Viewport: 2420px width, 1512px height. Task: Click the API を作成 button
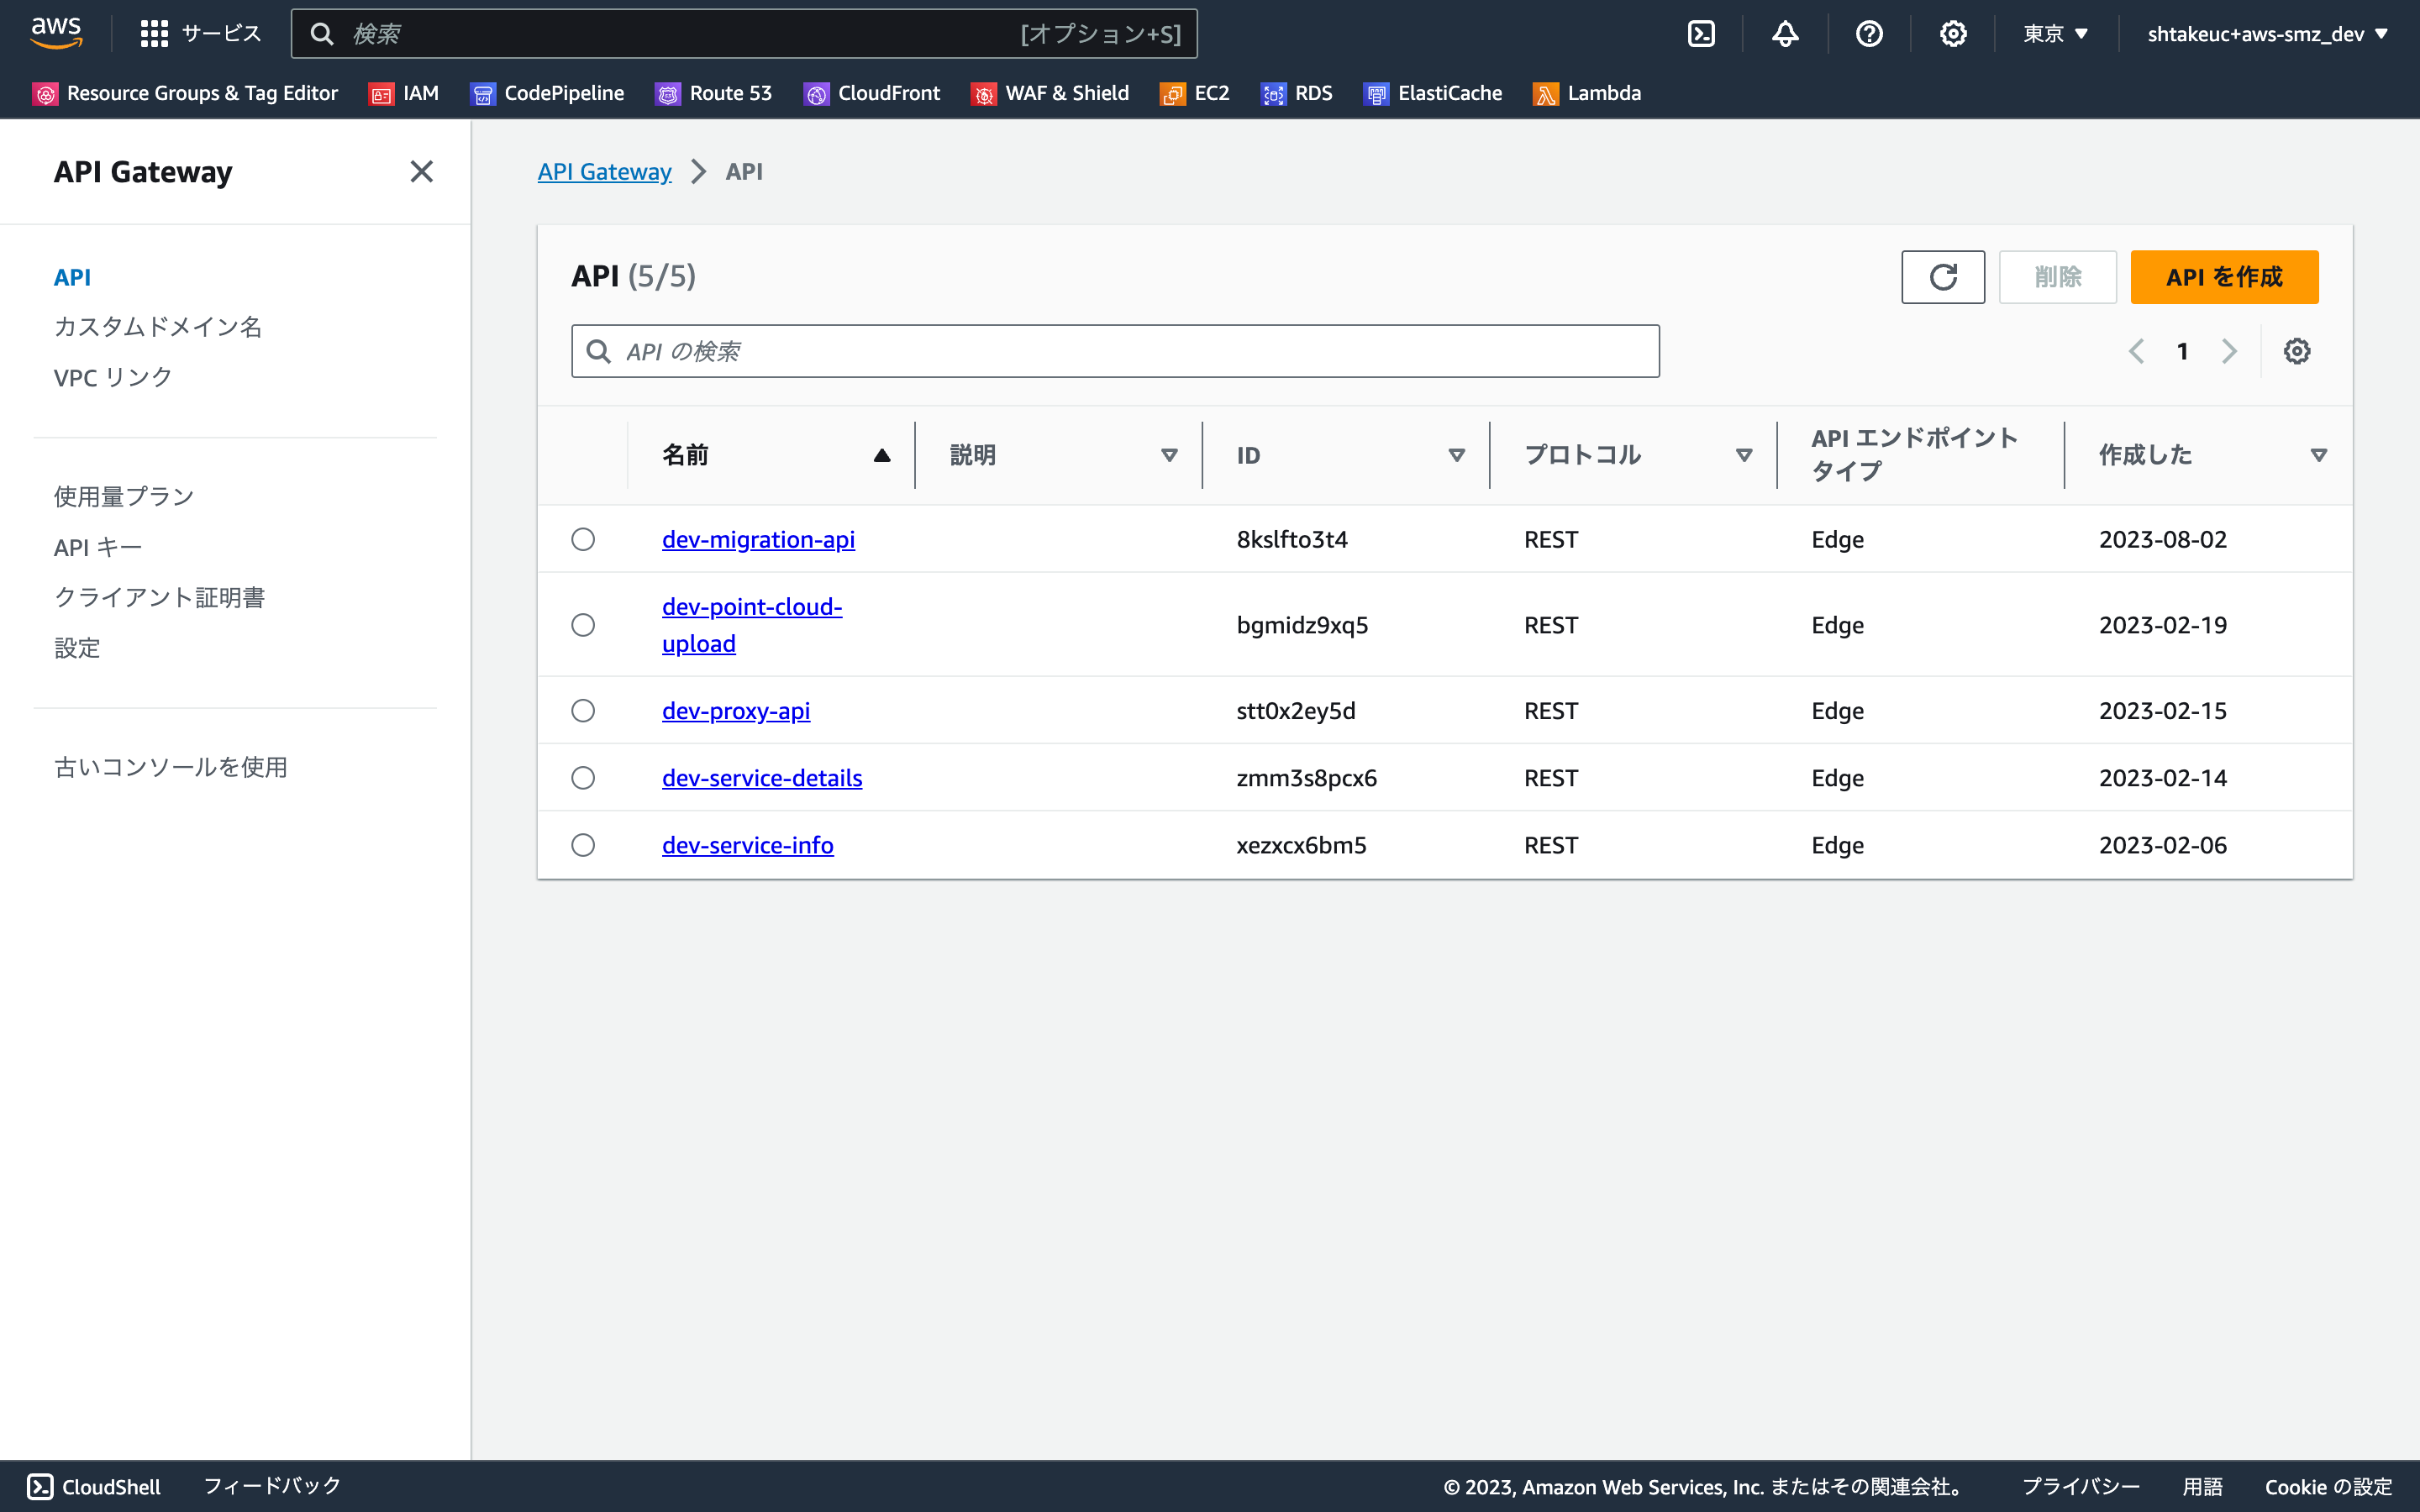[2224, 277]
